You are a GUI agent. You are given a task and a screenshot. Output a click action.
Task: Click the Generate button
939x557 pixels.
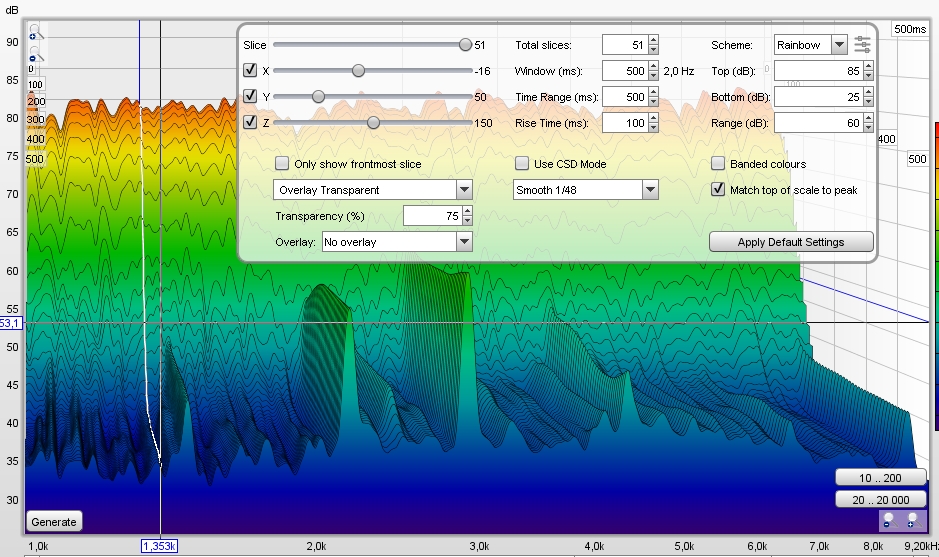[x=54, y=522]
